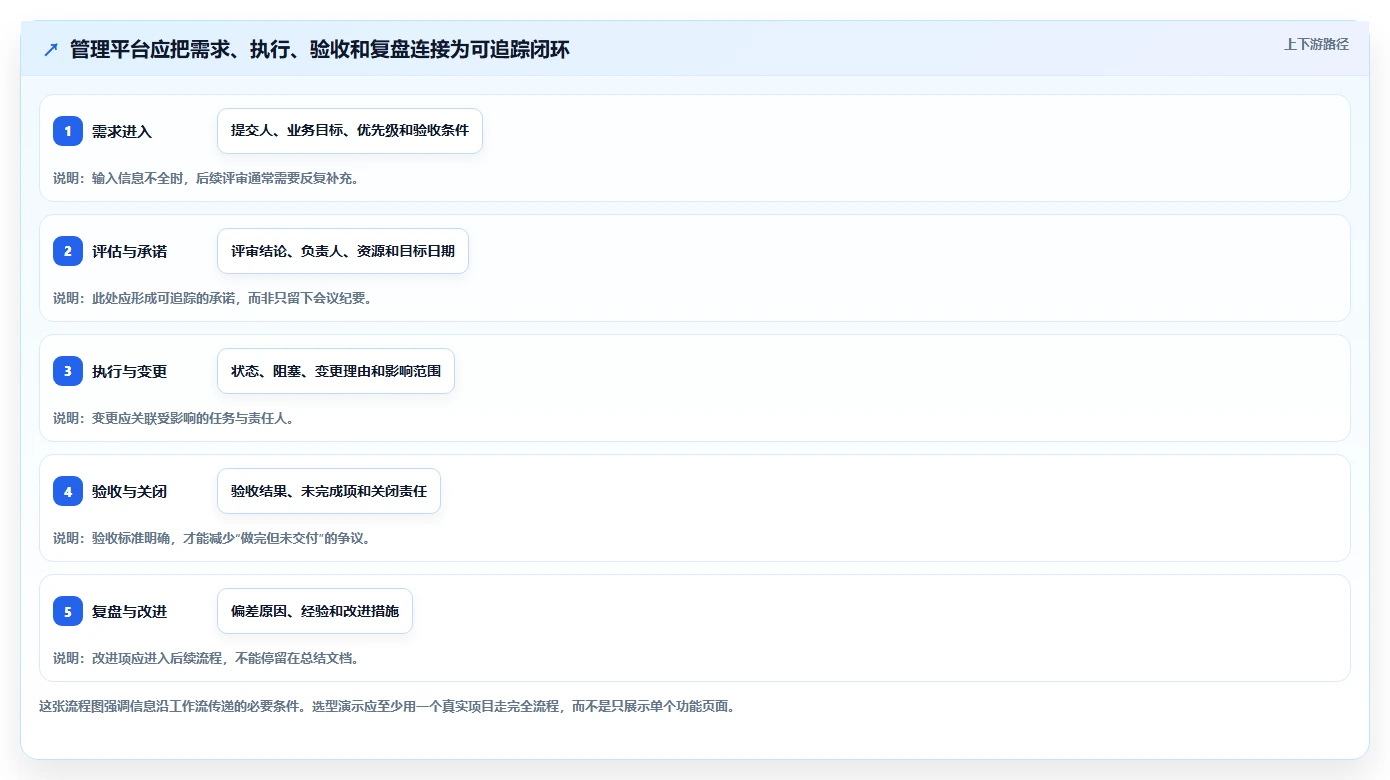The image size is (1390, 780).
Task: Click the arrow icon beside the flowchart title
Action: (51, 49)
